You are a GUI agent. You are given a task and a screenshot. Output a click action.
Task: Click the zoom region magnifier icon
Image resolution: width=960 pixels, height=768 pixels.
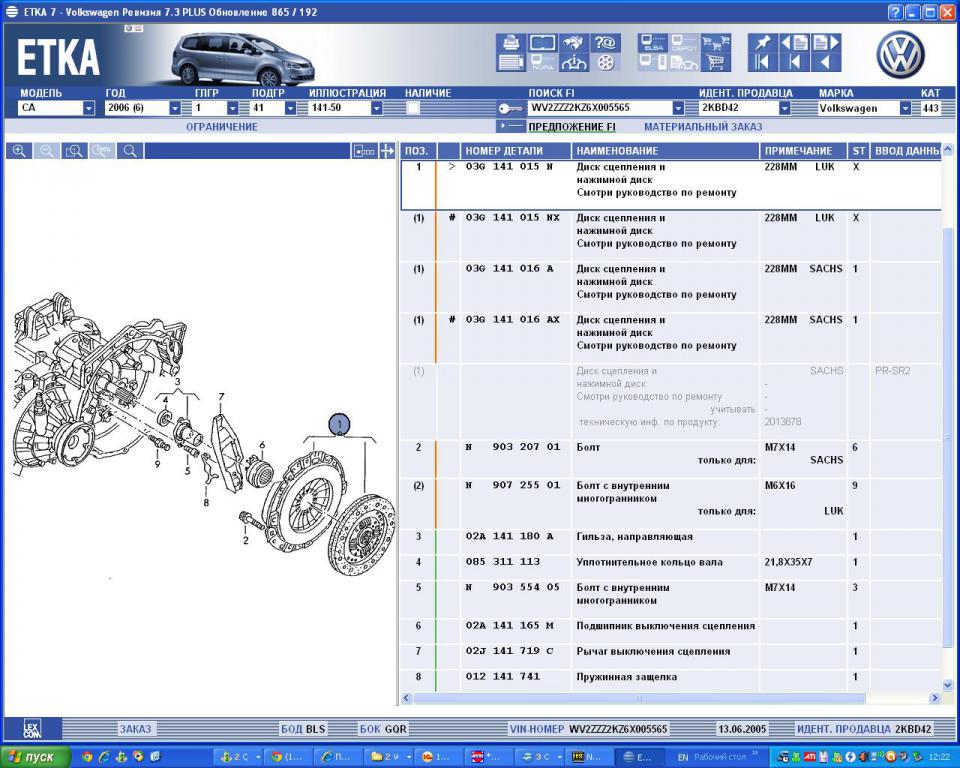pyautogui.click(x=75, y=151)
